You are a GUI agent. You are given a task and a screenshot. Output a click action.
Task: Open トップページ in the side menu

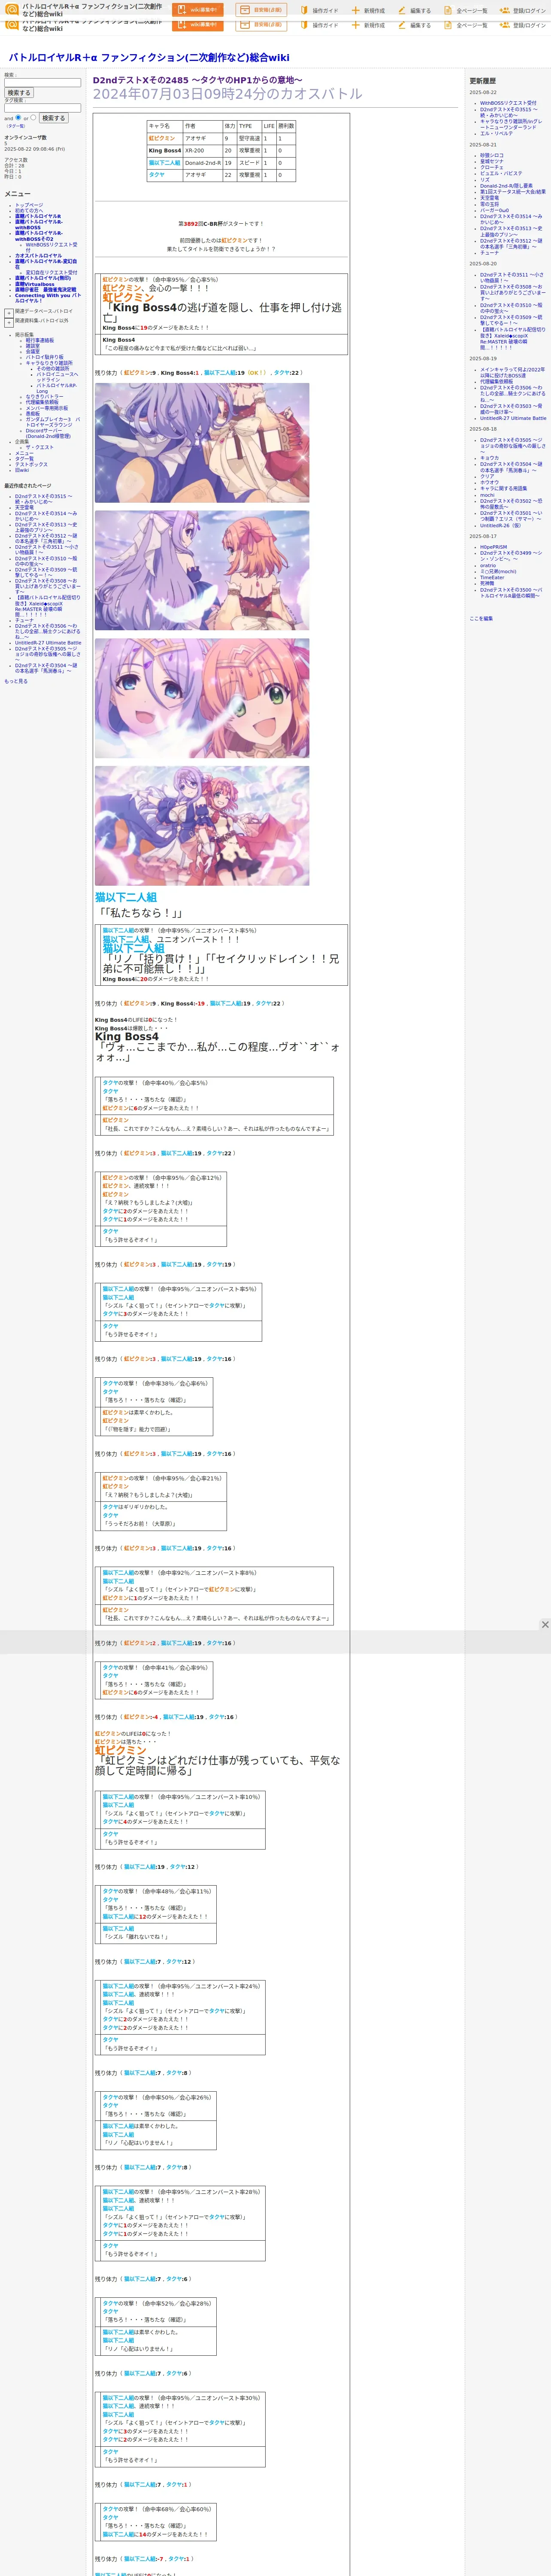point(29,205)
